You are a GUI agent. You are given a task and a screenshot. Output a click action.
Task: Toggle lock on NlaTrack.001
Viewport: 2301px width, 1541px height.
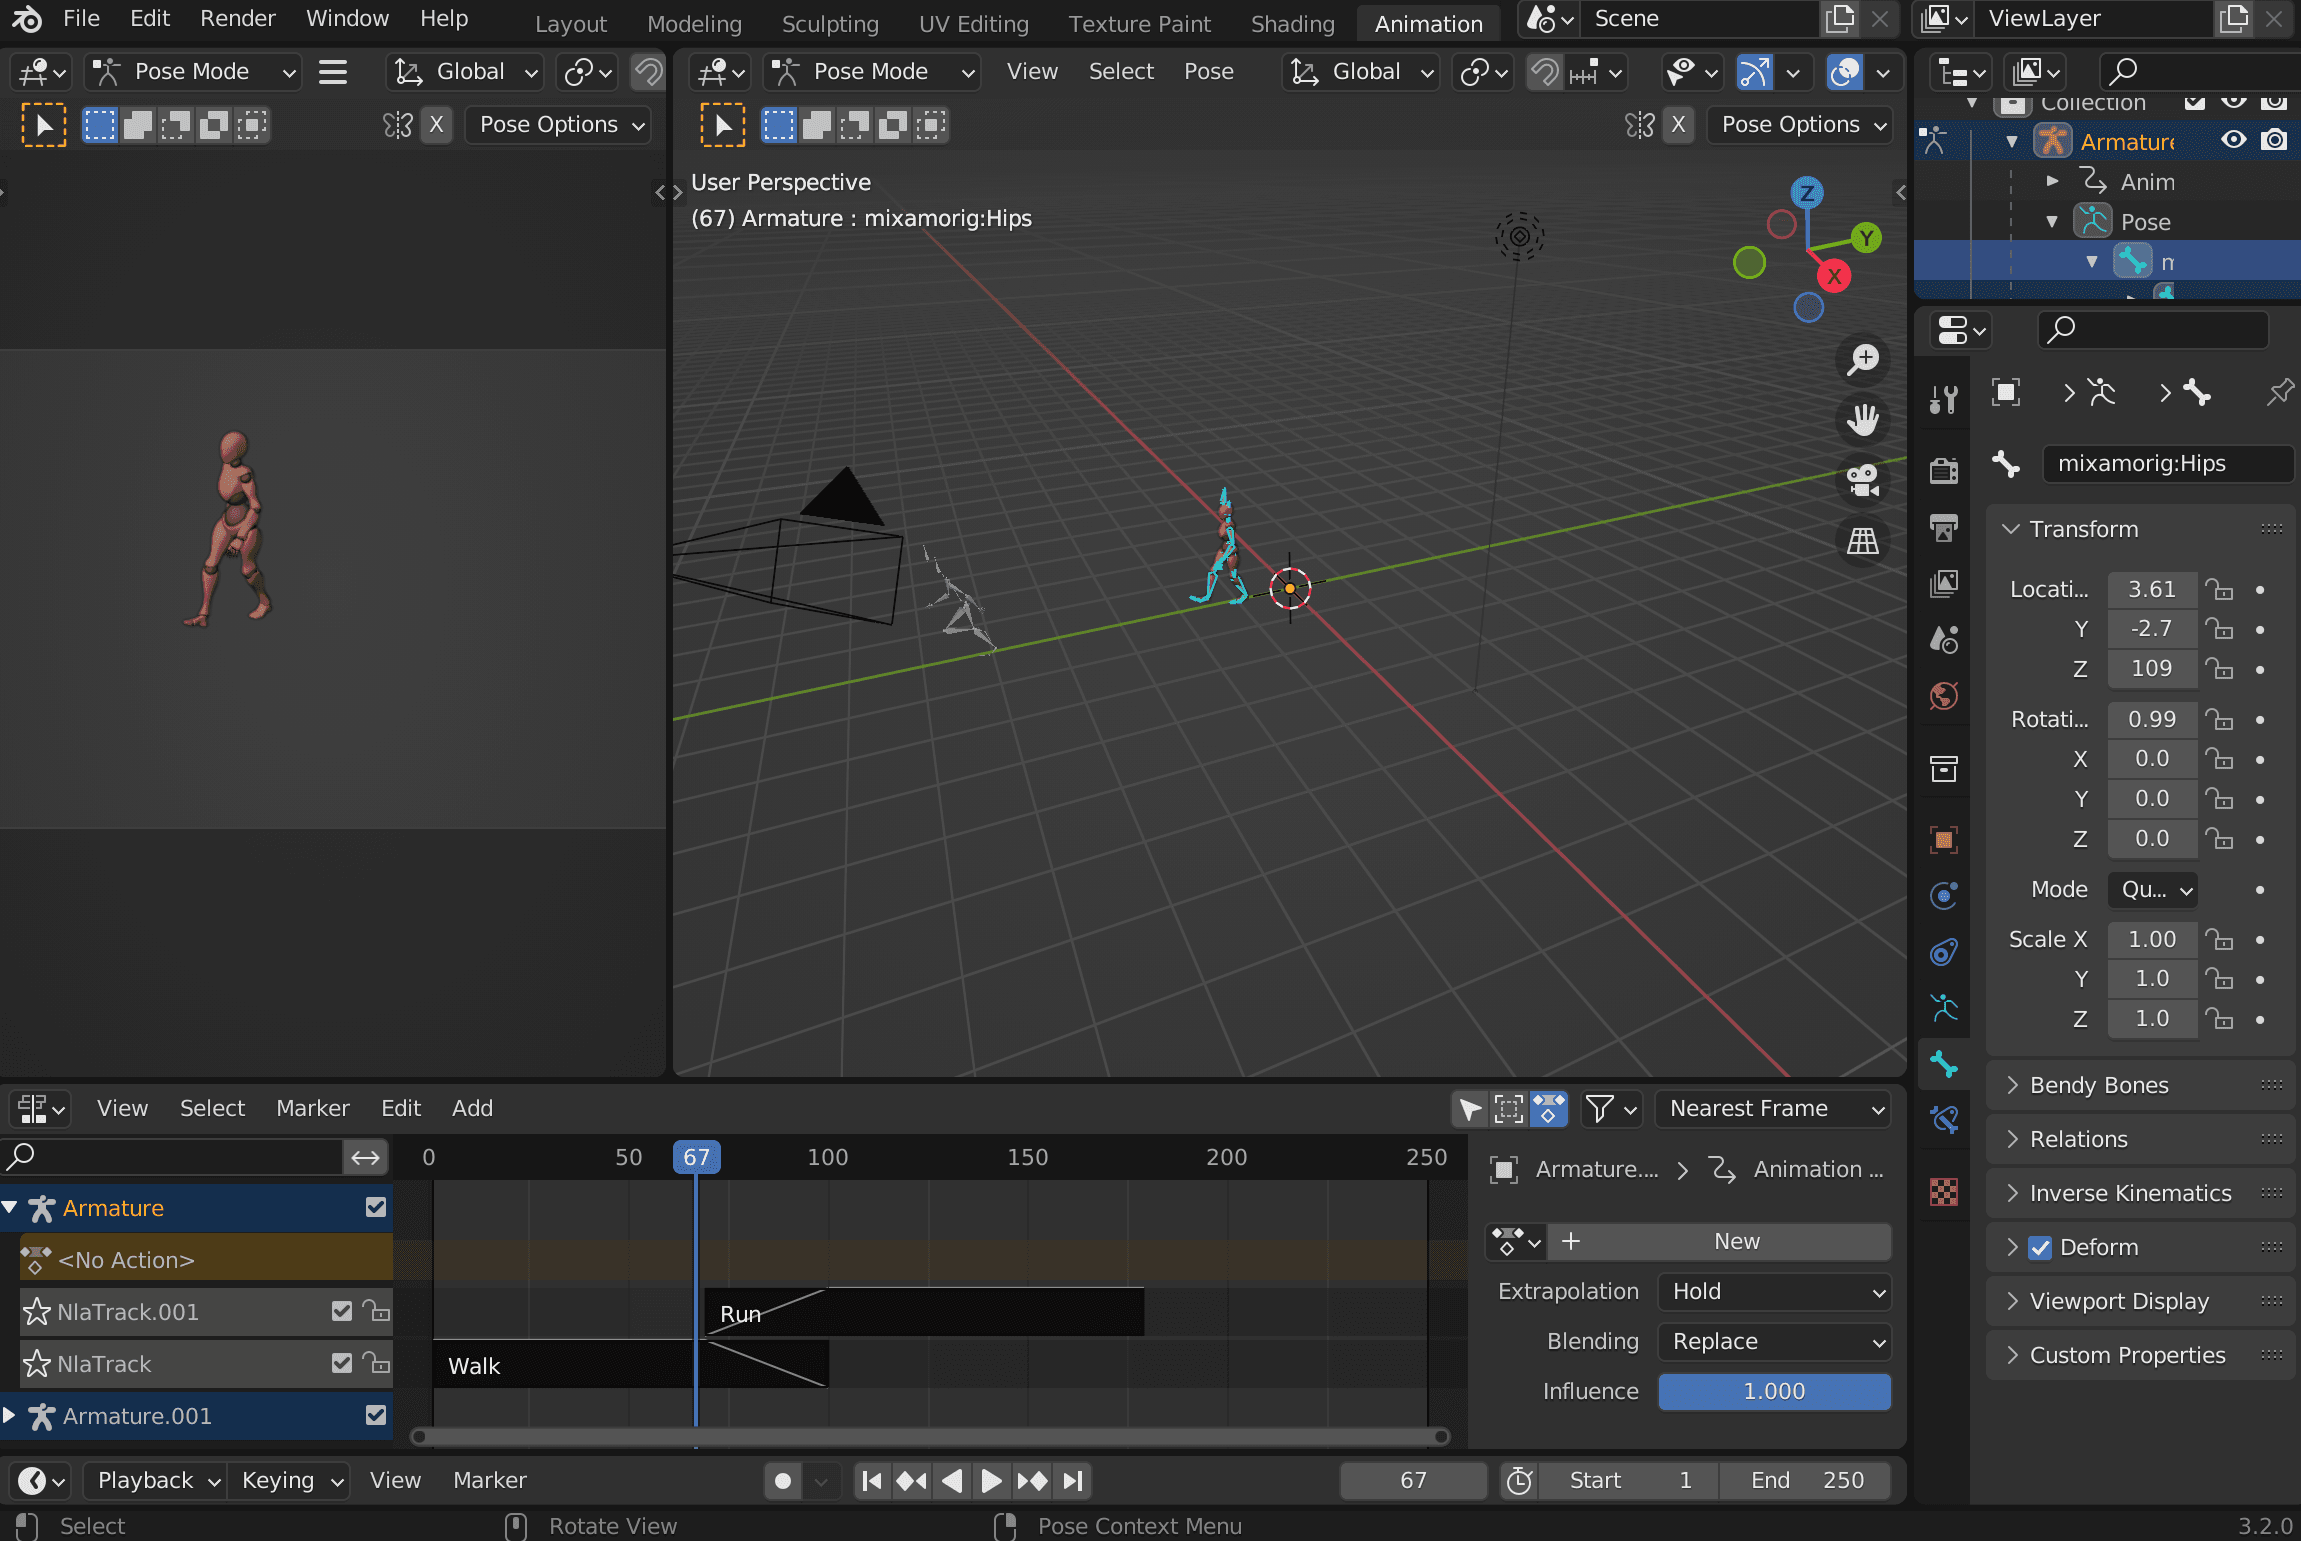376,1311
